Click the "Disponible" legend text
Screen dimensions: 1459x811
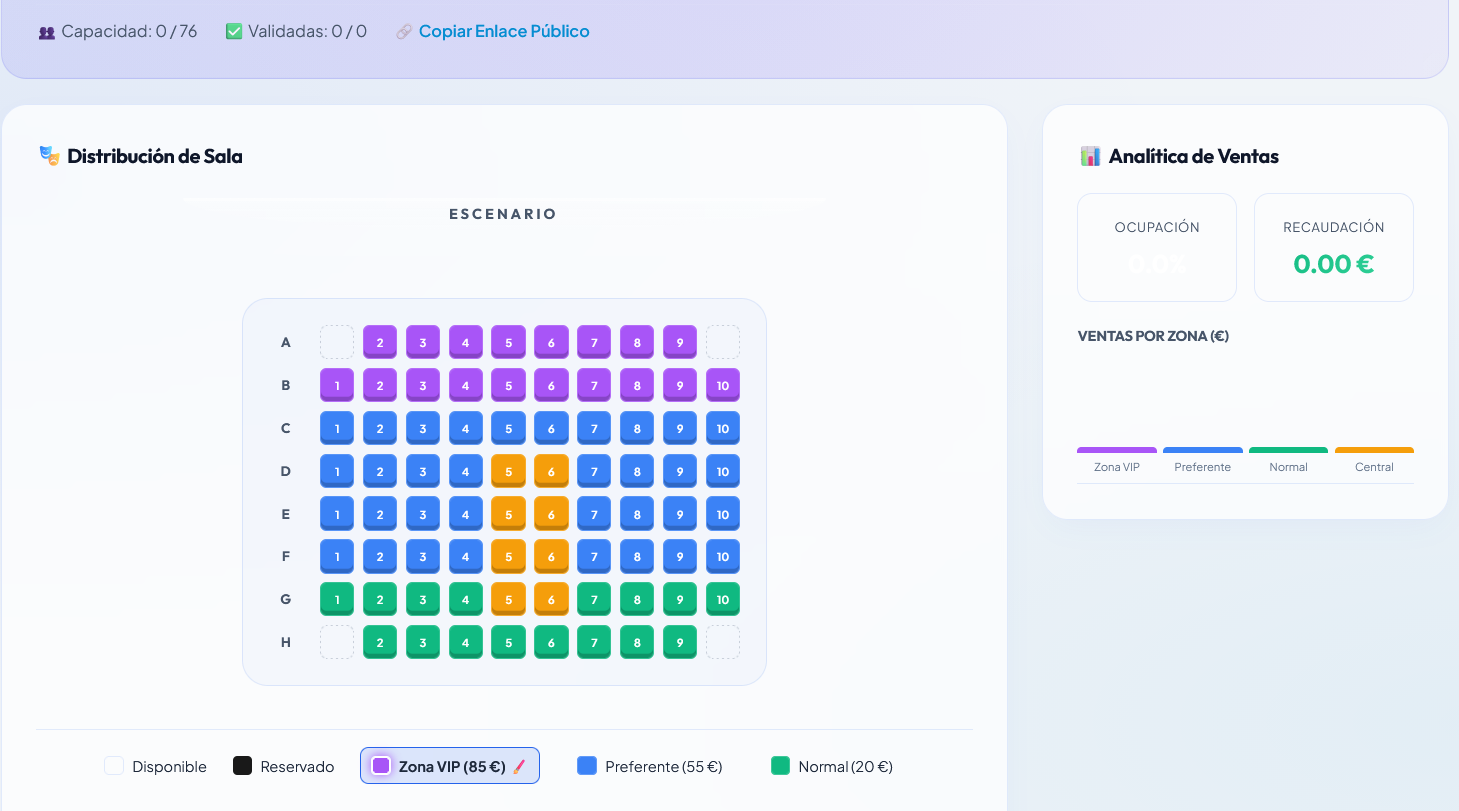tap(169, 767)
